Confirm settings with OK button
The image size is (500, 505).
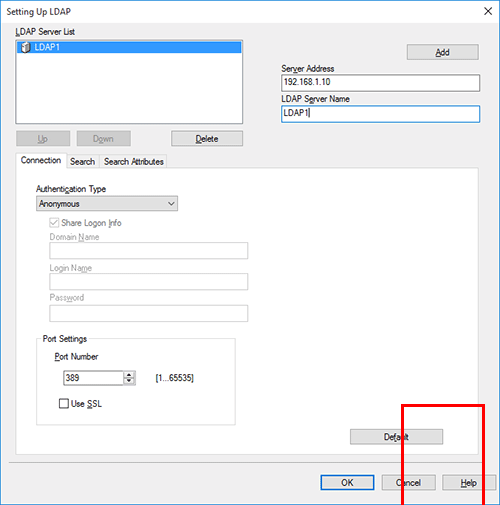pos(347,483)
